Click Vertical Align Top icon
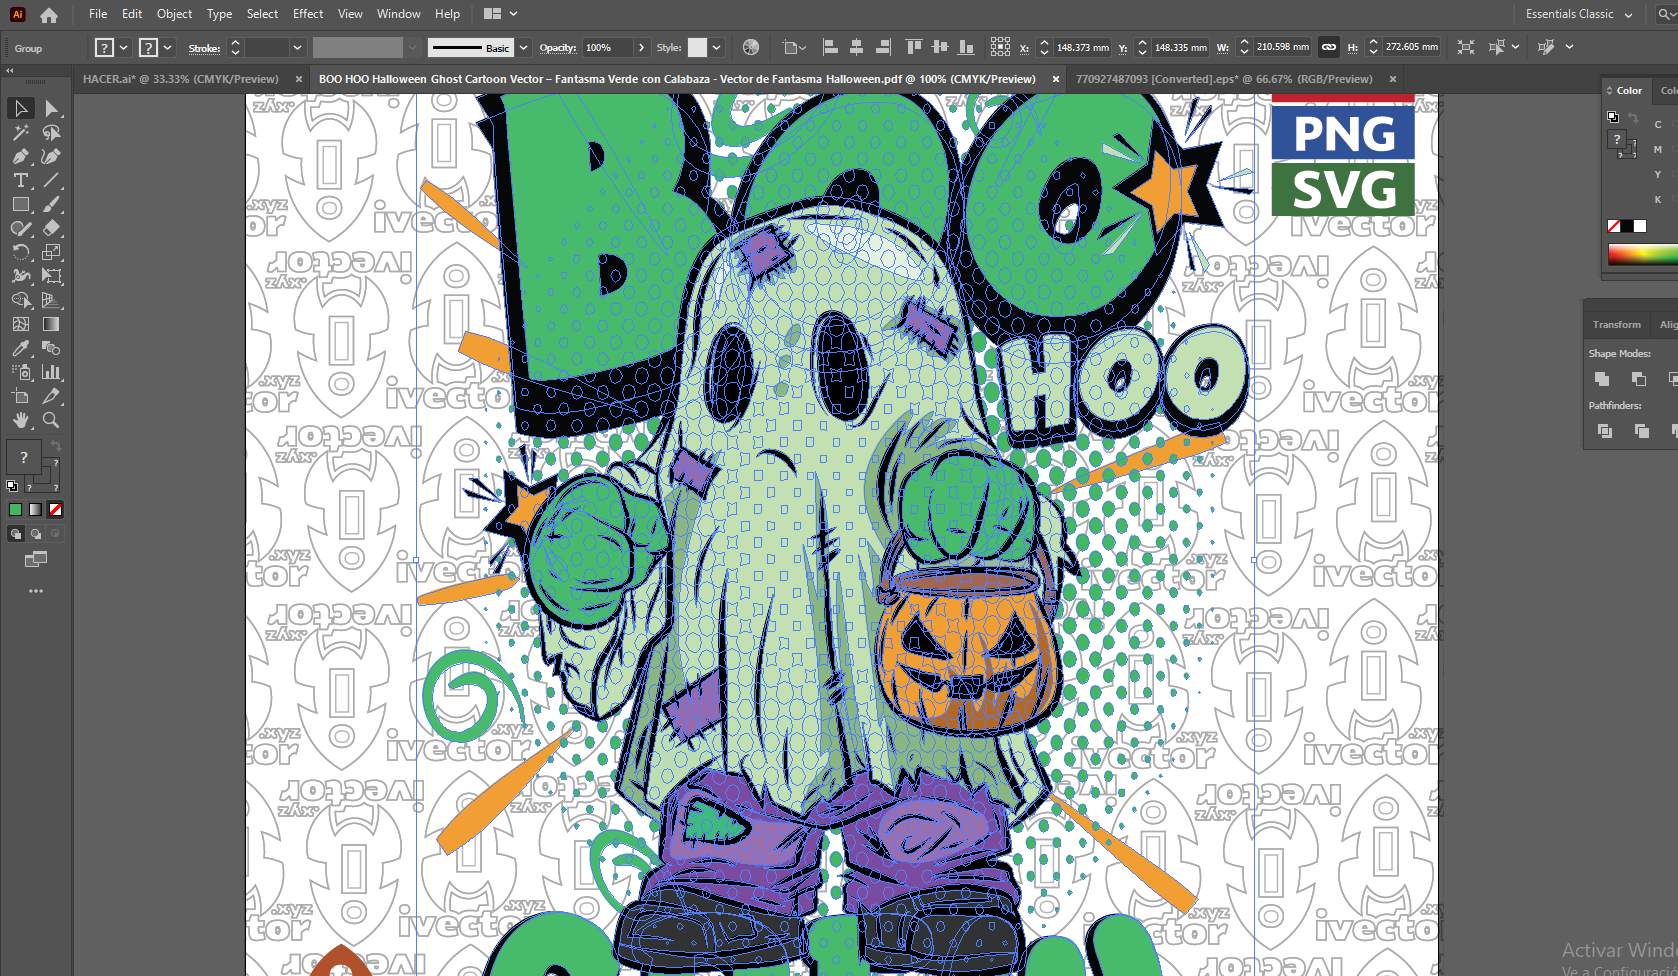This screenshot has width=1678, height=976. (x=913, y=47)
